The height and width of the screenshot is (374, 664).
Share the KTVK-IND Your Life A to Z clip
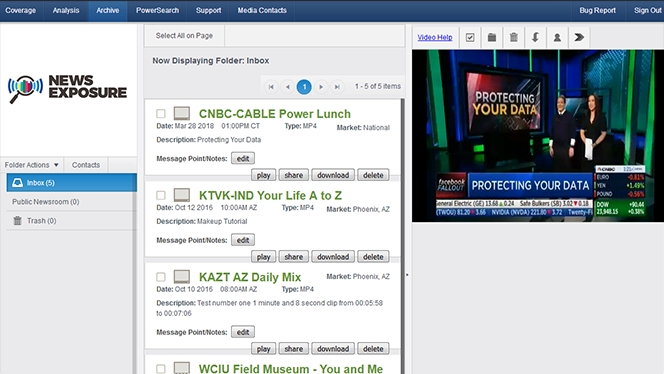point(293,257)
